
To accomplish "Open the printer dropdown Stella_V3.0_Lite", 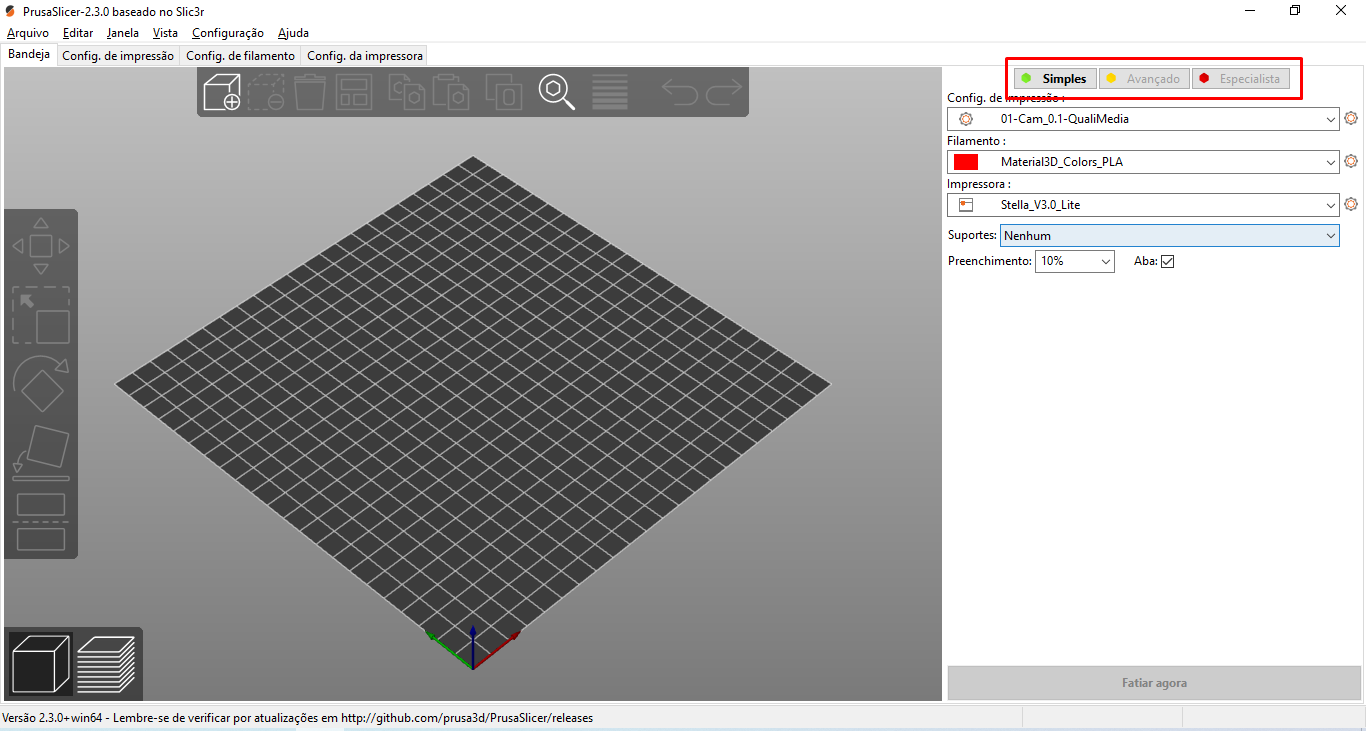I will point(1143,205).
